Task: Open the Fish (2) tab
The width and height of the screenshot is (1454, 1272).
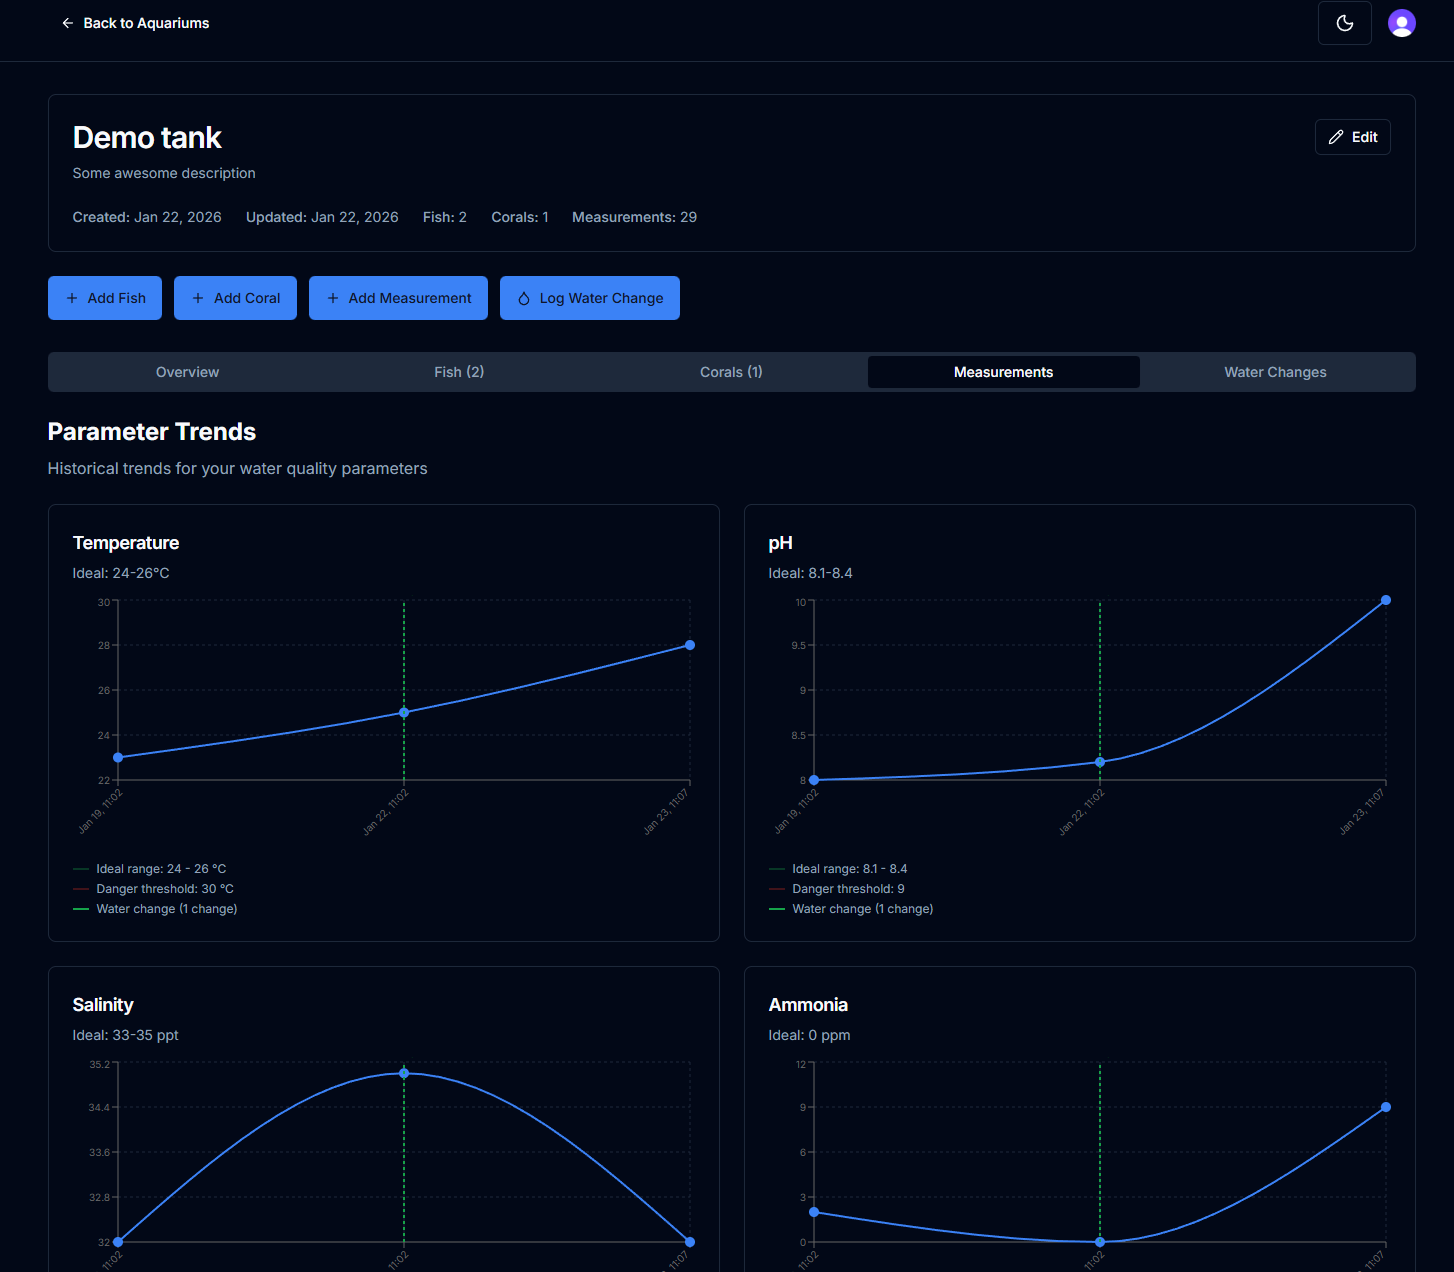Action: pos(459,372)
